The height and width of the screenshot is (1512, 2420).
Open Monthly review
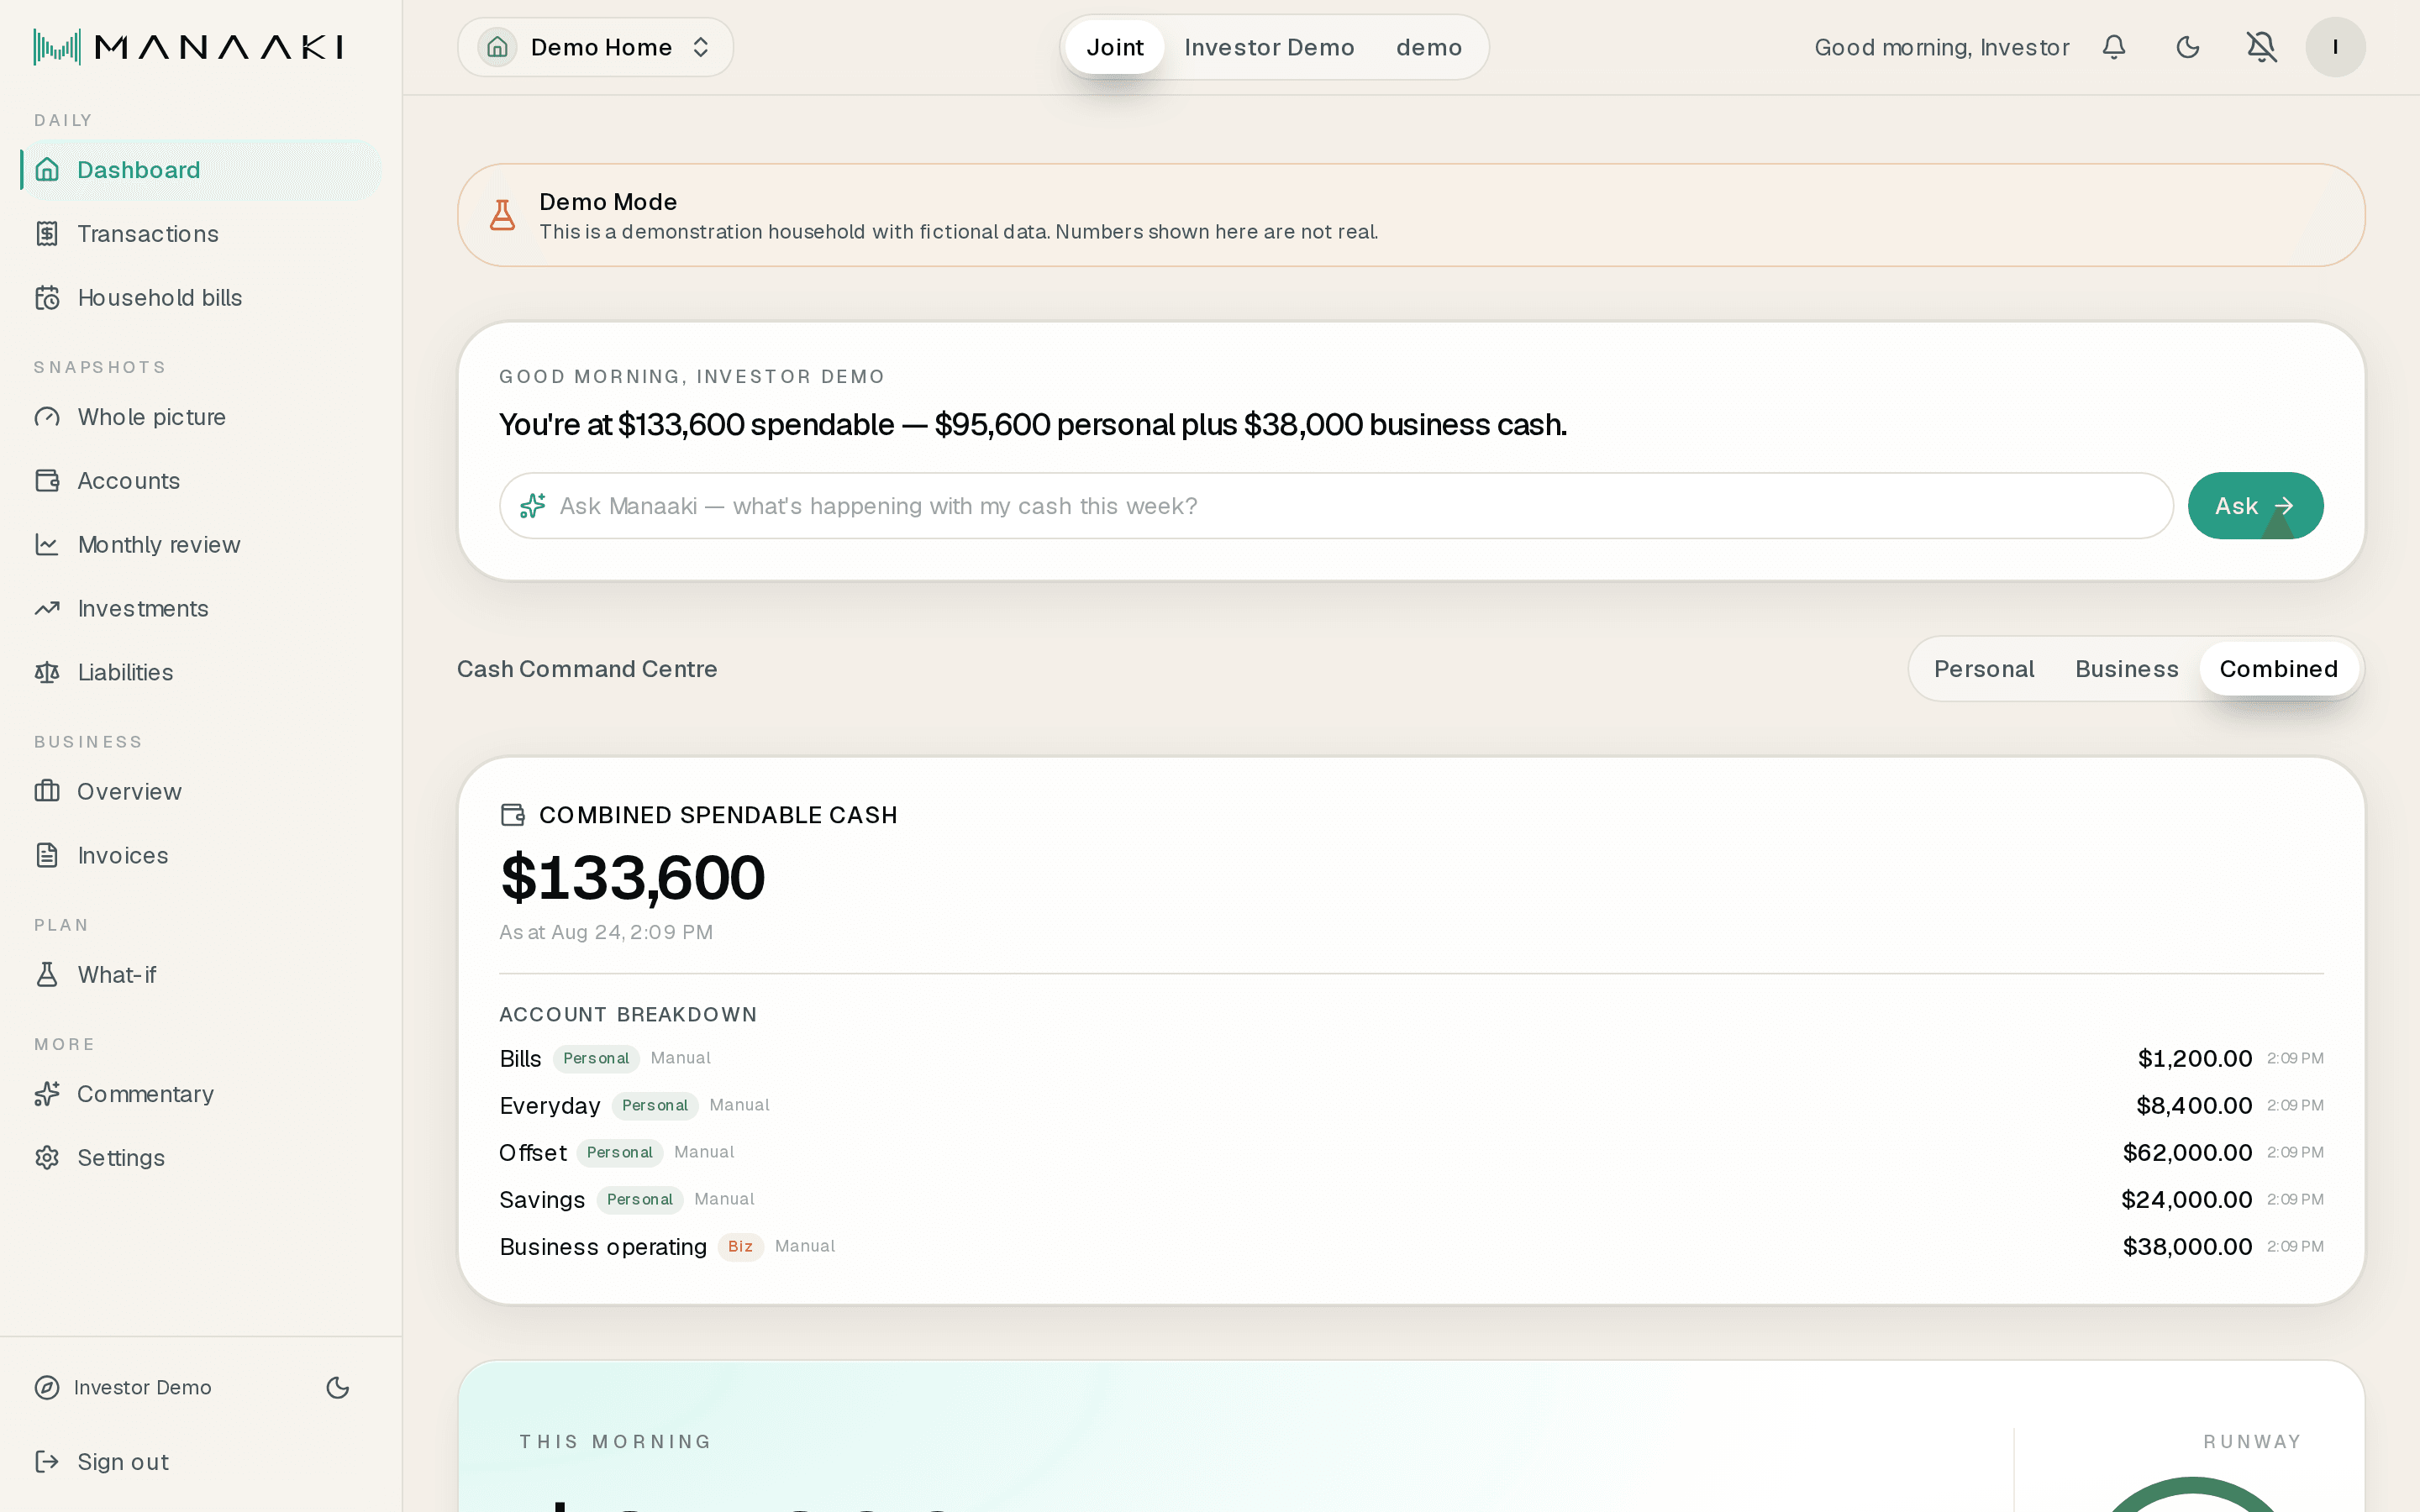point(200,545)
